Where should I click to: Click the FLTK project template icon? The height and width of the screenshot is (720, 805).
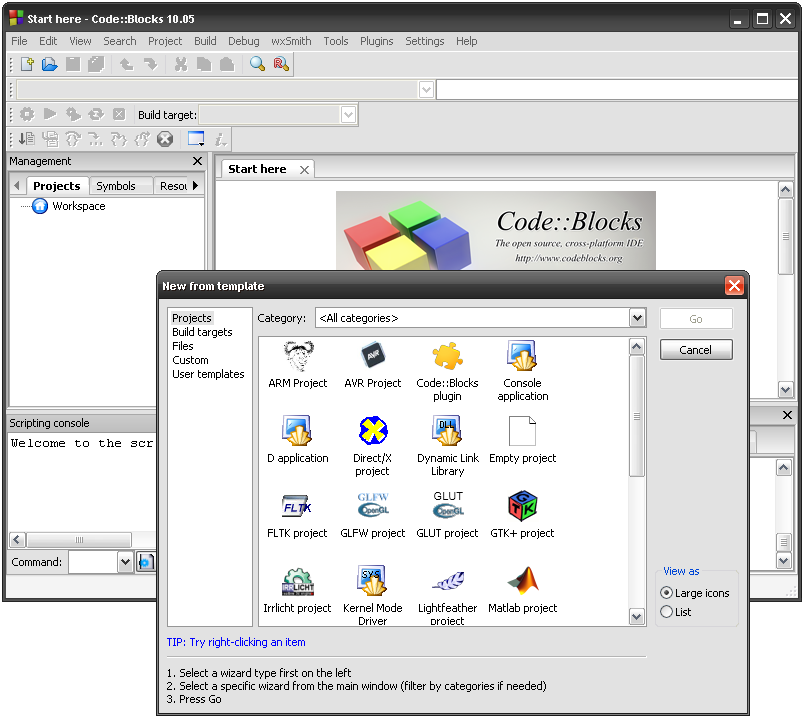pyautogui.click(x=297, y=505)
